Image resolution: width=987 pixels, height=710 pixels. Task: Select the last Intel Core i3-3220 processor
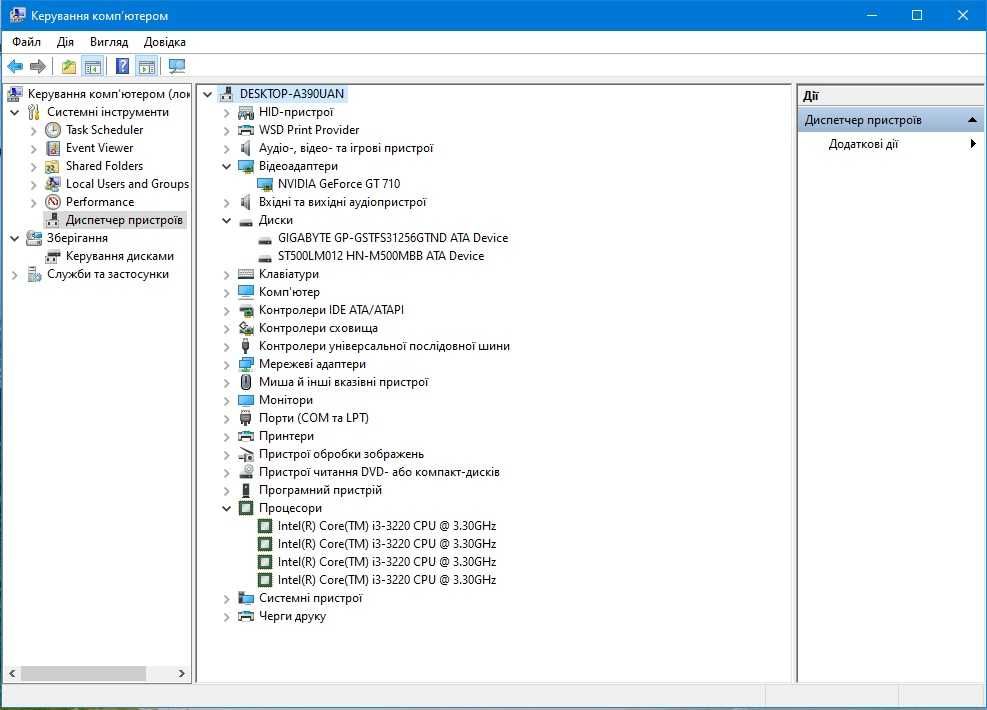tap(386, 580)
